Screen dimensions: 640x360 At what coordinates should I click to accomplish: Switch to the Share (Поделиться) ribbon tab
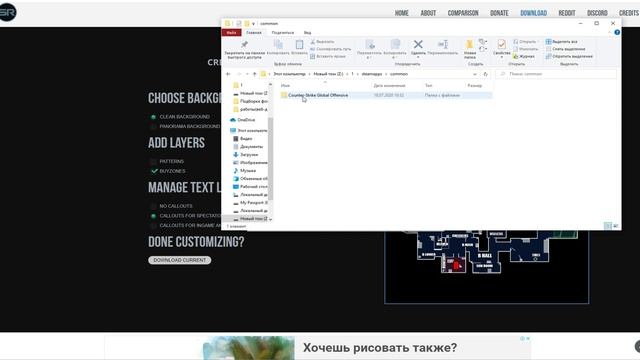tap(282, 33)
